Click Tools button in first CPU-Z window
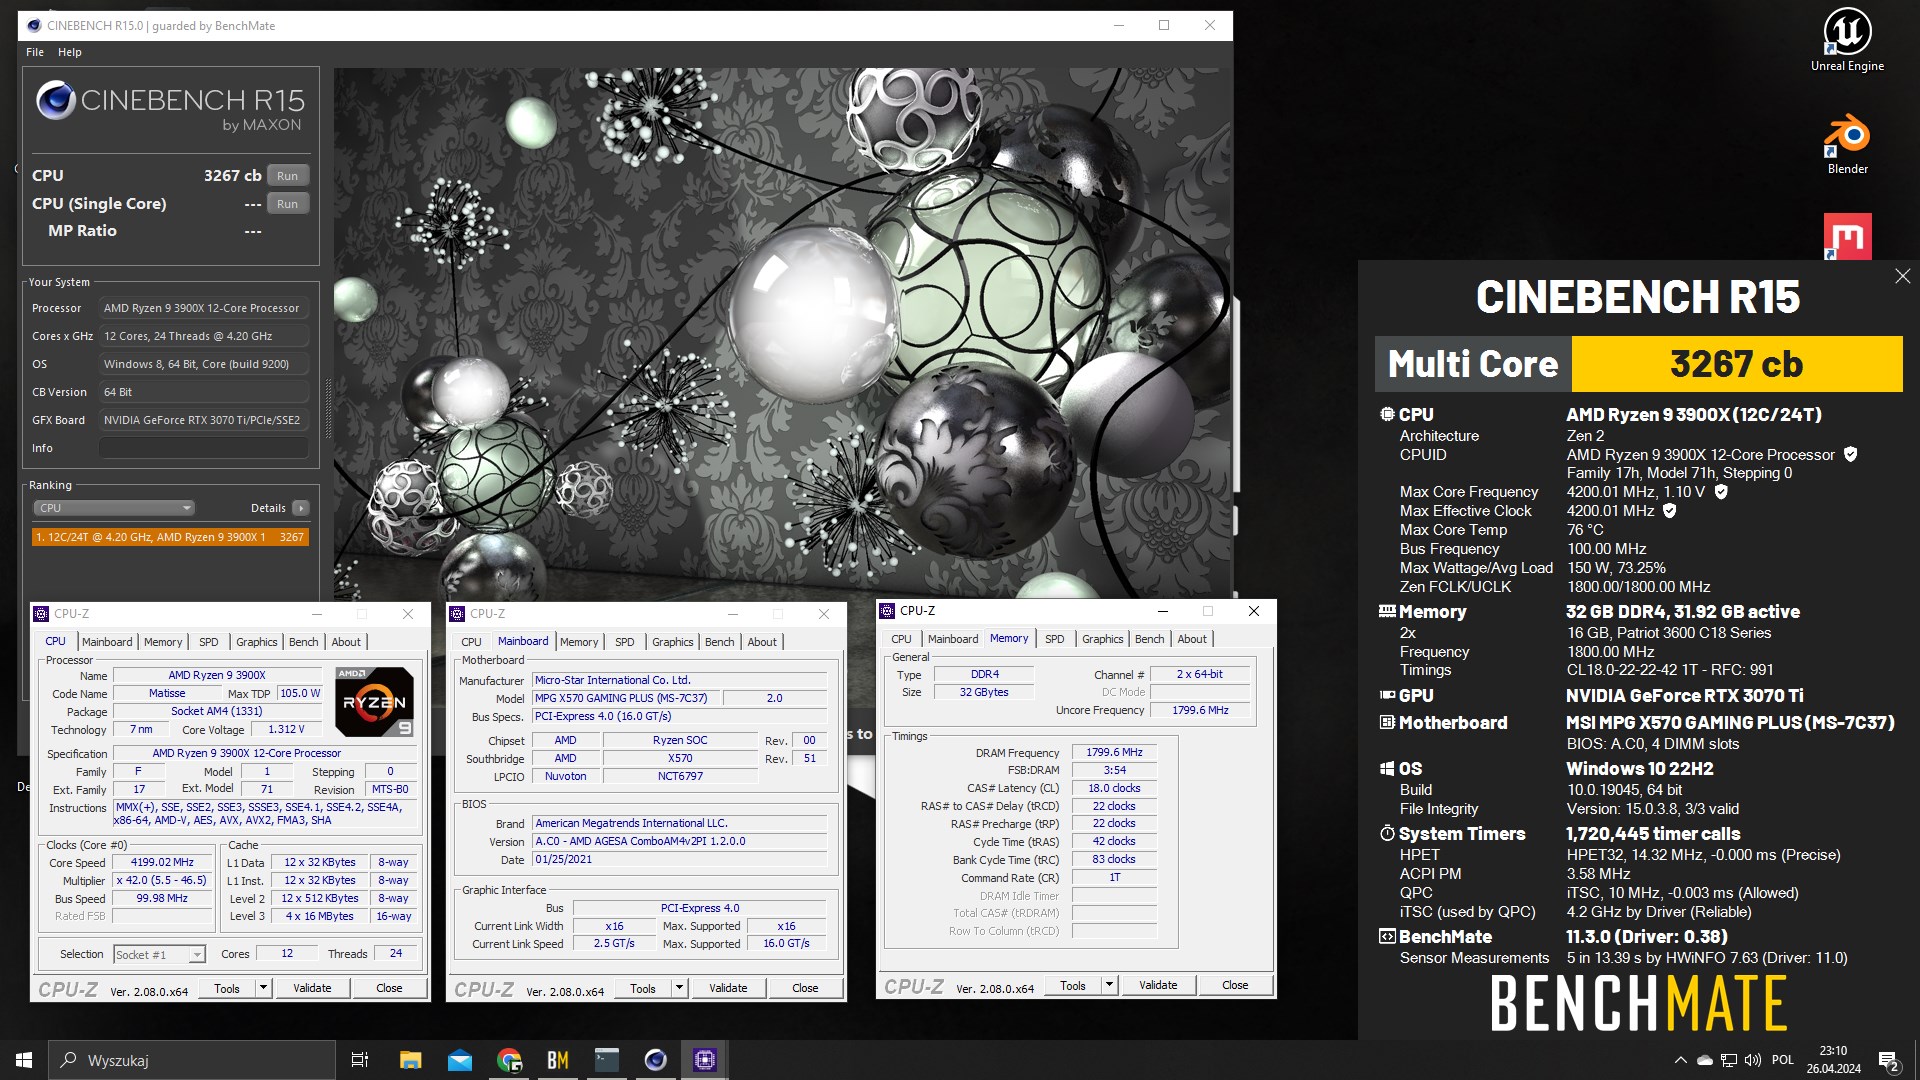The image size is (1920, 1080). (227, 988)
